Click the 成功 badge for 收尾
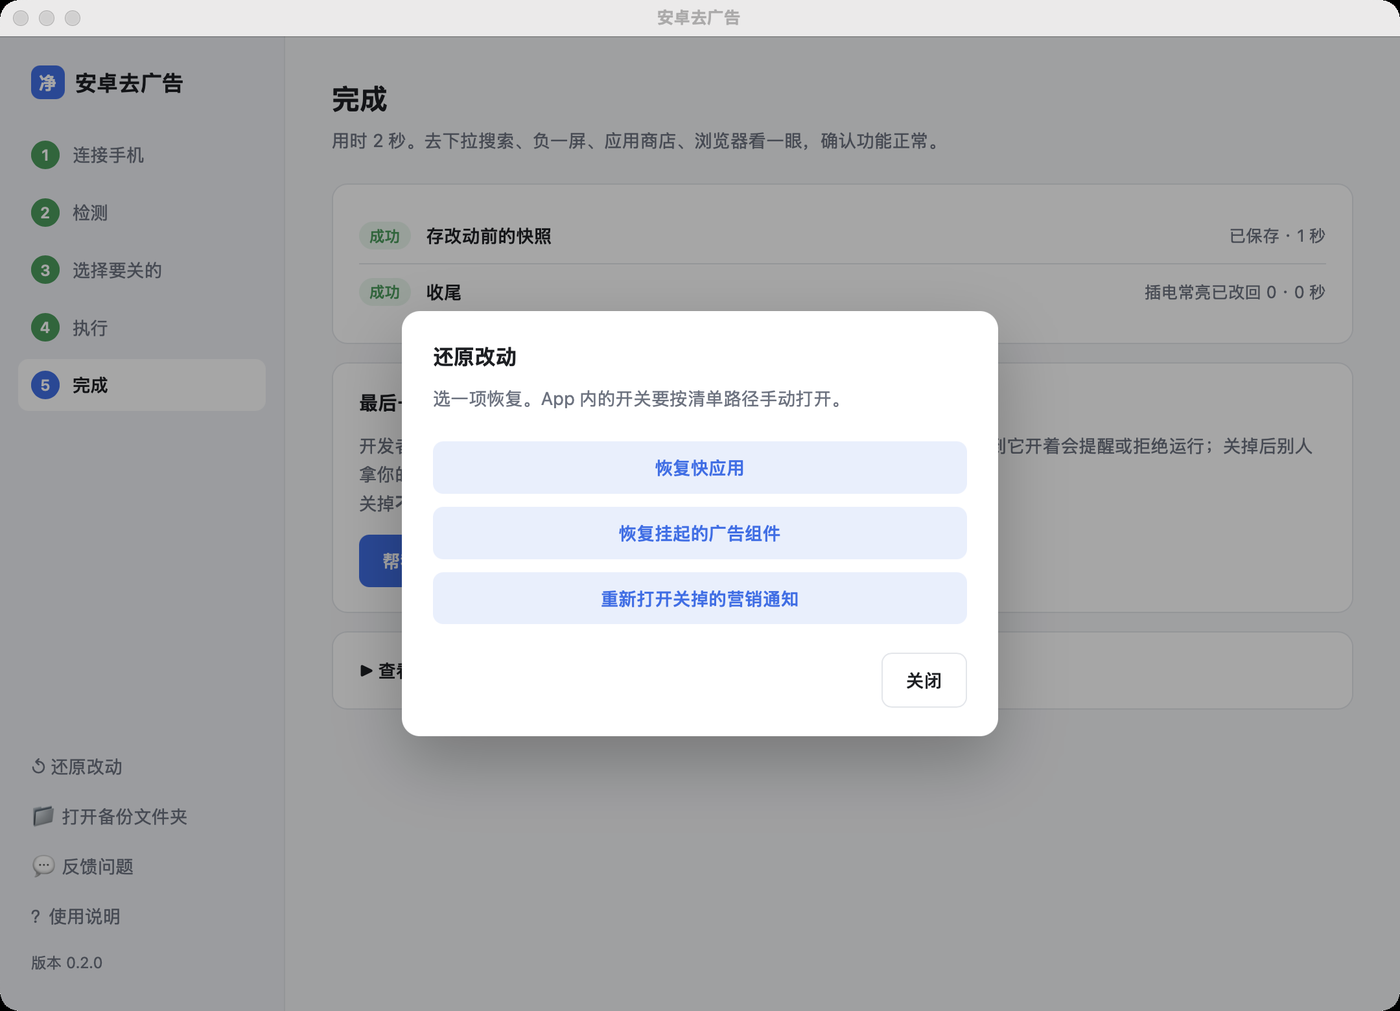This screenshot has width=1400, height=1011. click(385, 292)
